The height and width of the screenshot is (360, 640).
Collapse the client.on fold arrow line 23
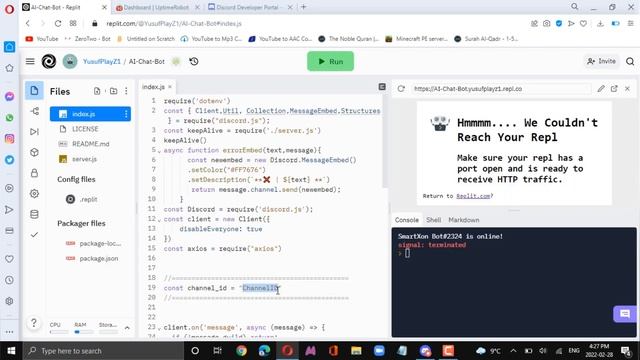tap(160, 328)
